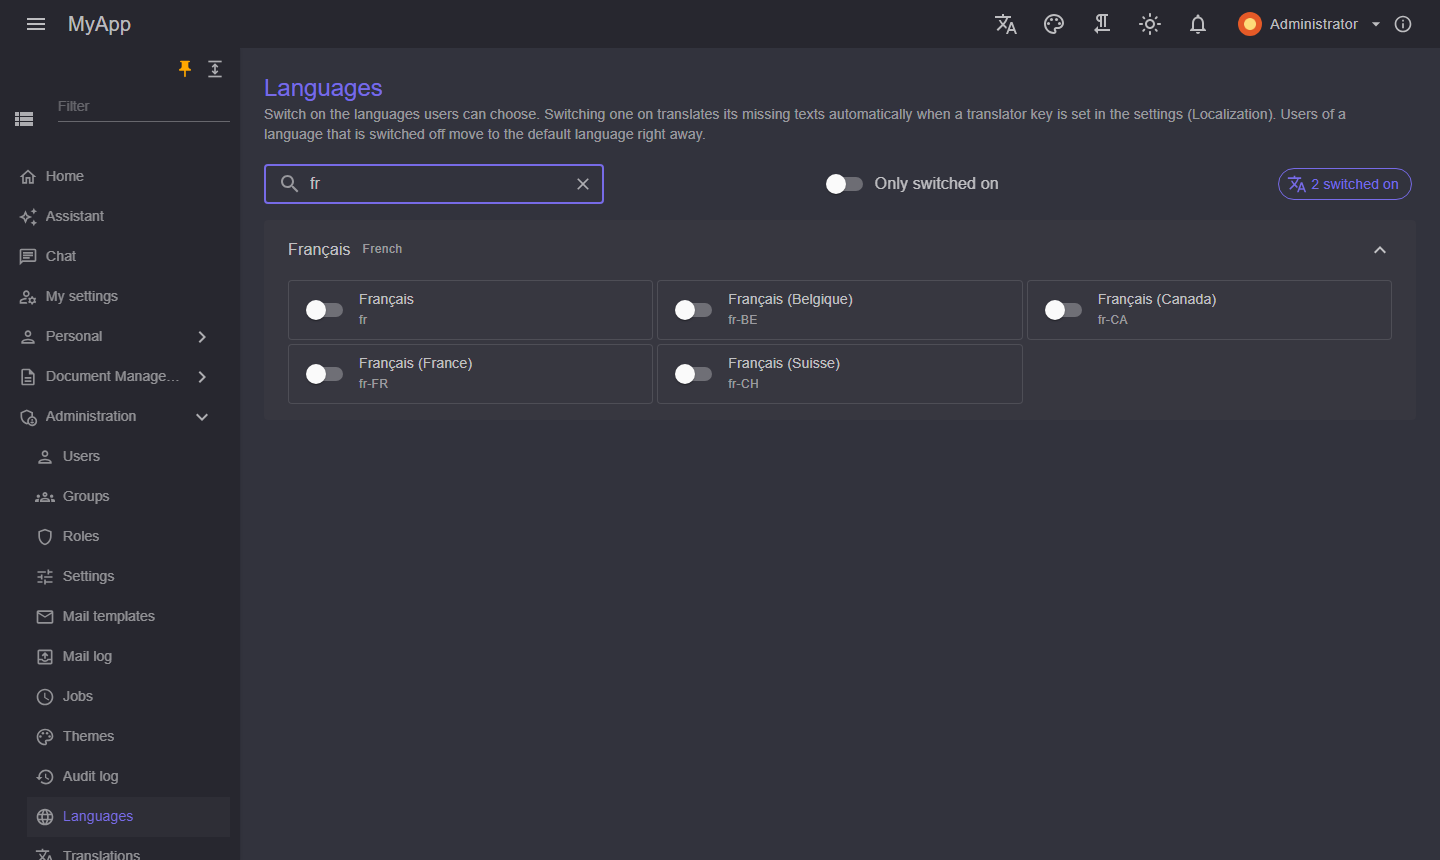Open the language translation icon in top bar

point(1006,24)
